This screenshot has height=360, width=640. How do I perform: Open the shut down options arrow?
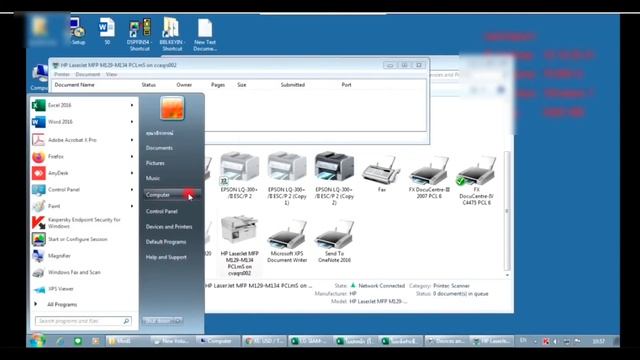[x=178, y=321]
